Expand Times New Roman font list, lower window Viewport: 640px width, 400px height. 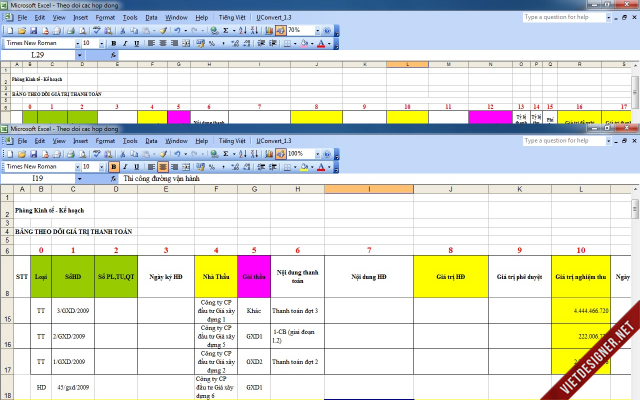tap(75, 167)
